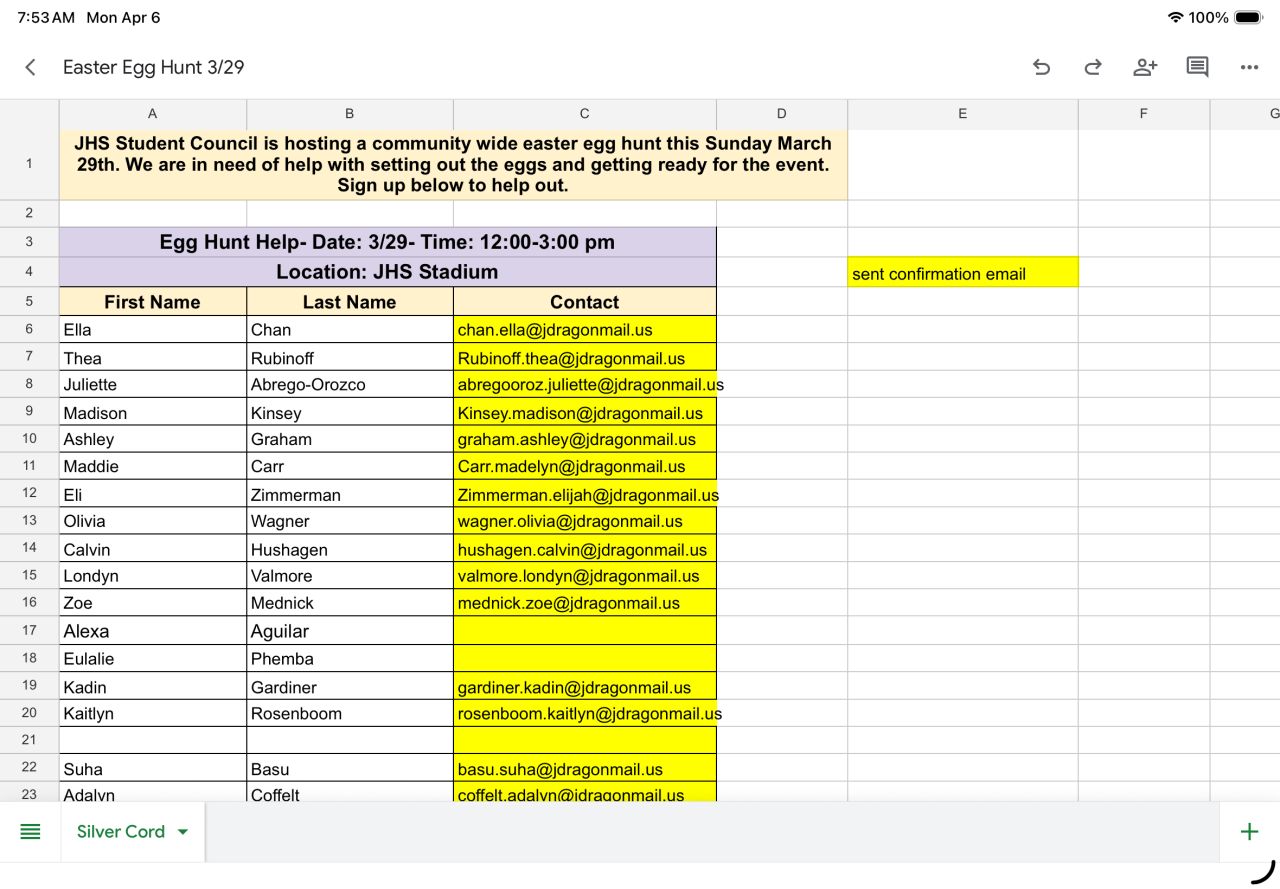Select the Egg Hunt Help date and time cell
This screenshot has height=889, width=1280.
pyautogui.click(x=388, y=242)
